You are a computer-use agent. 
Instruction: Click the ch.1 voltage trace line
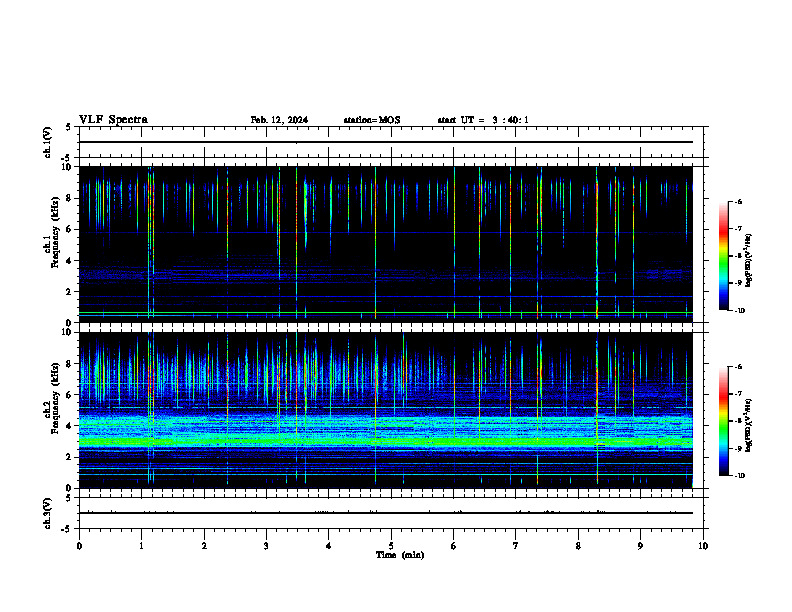(386, 142)
